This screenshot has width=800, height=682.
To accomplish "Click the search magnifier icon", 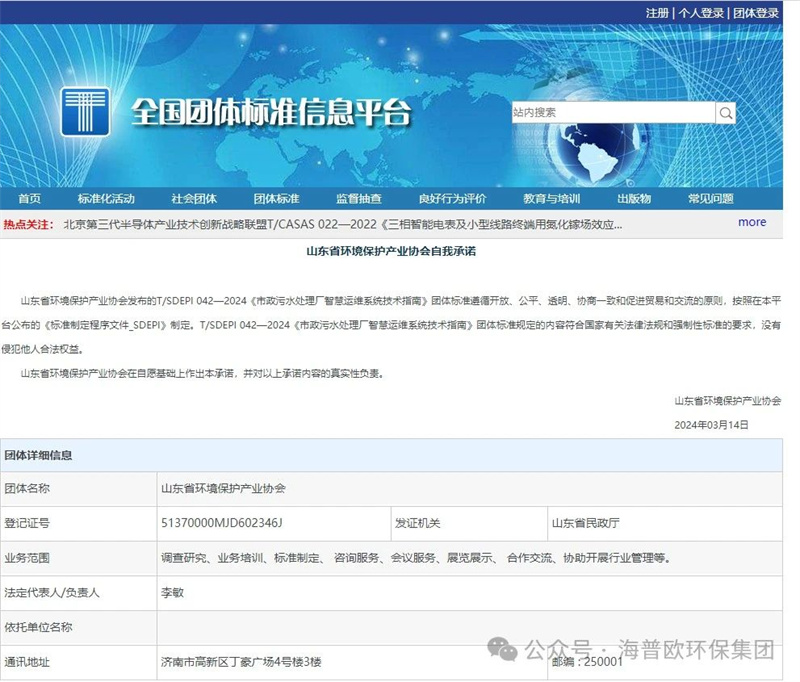I will [x=725, y=112].
